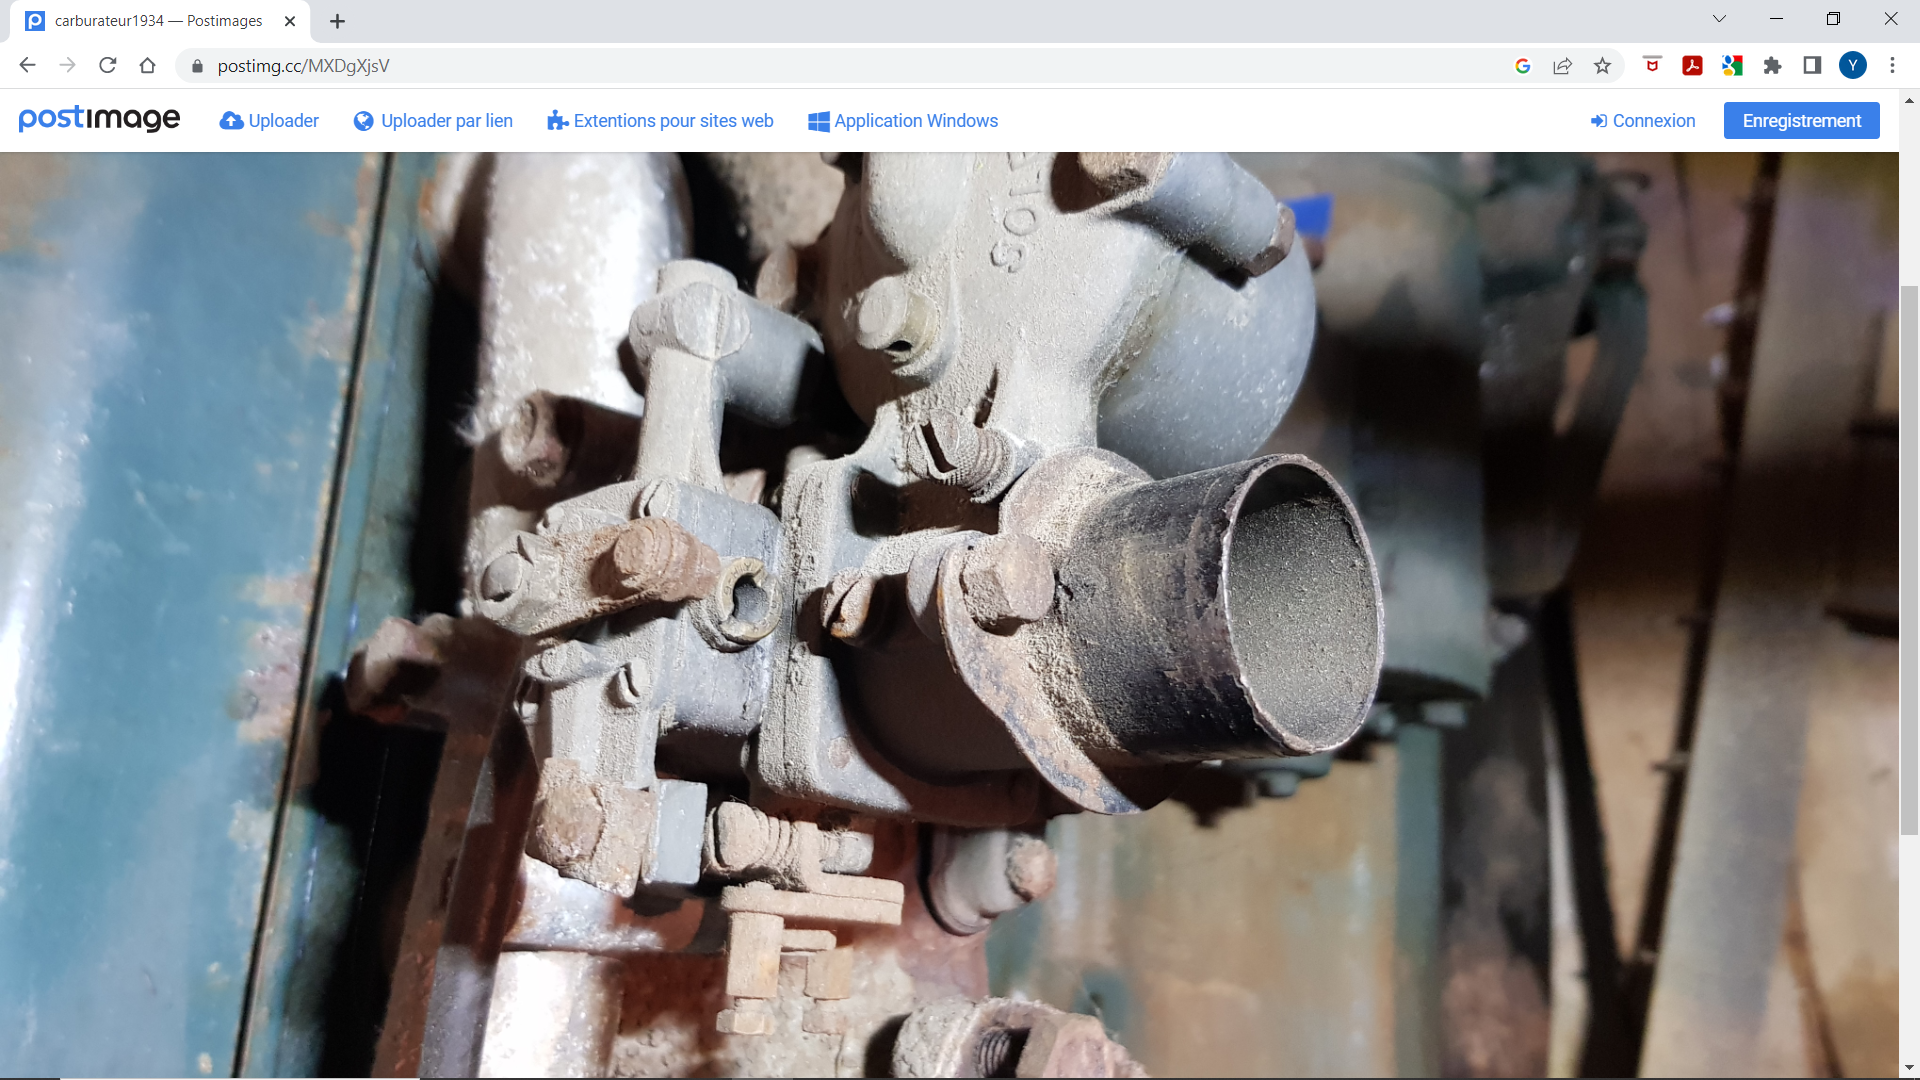Toggle the browser side panel

point(1812,66)
